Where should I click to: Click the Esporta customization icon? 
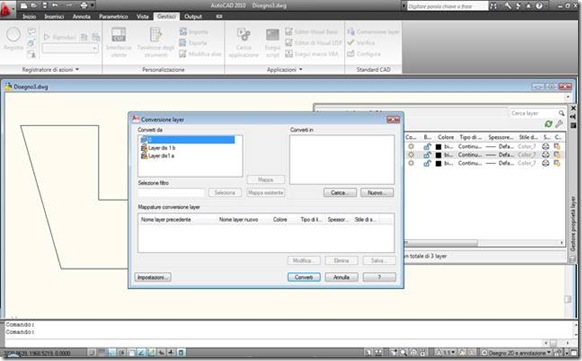[x=183, y=43]
